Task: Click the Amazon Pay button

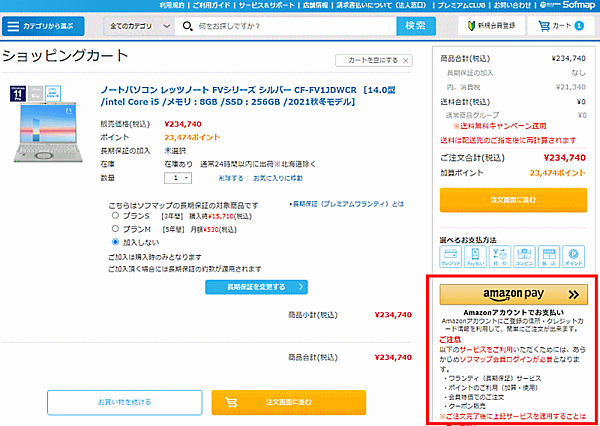Action: 513,296
